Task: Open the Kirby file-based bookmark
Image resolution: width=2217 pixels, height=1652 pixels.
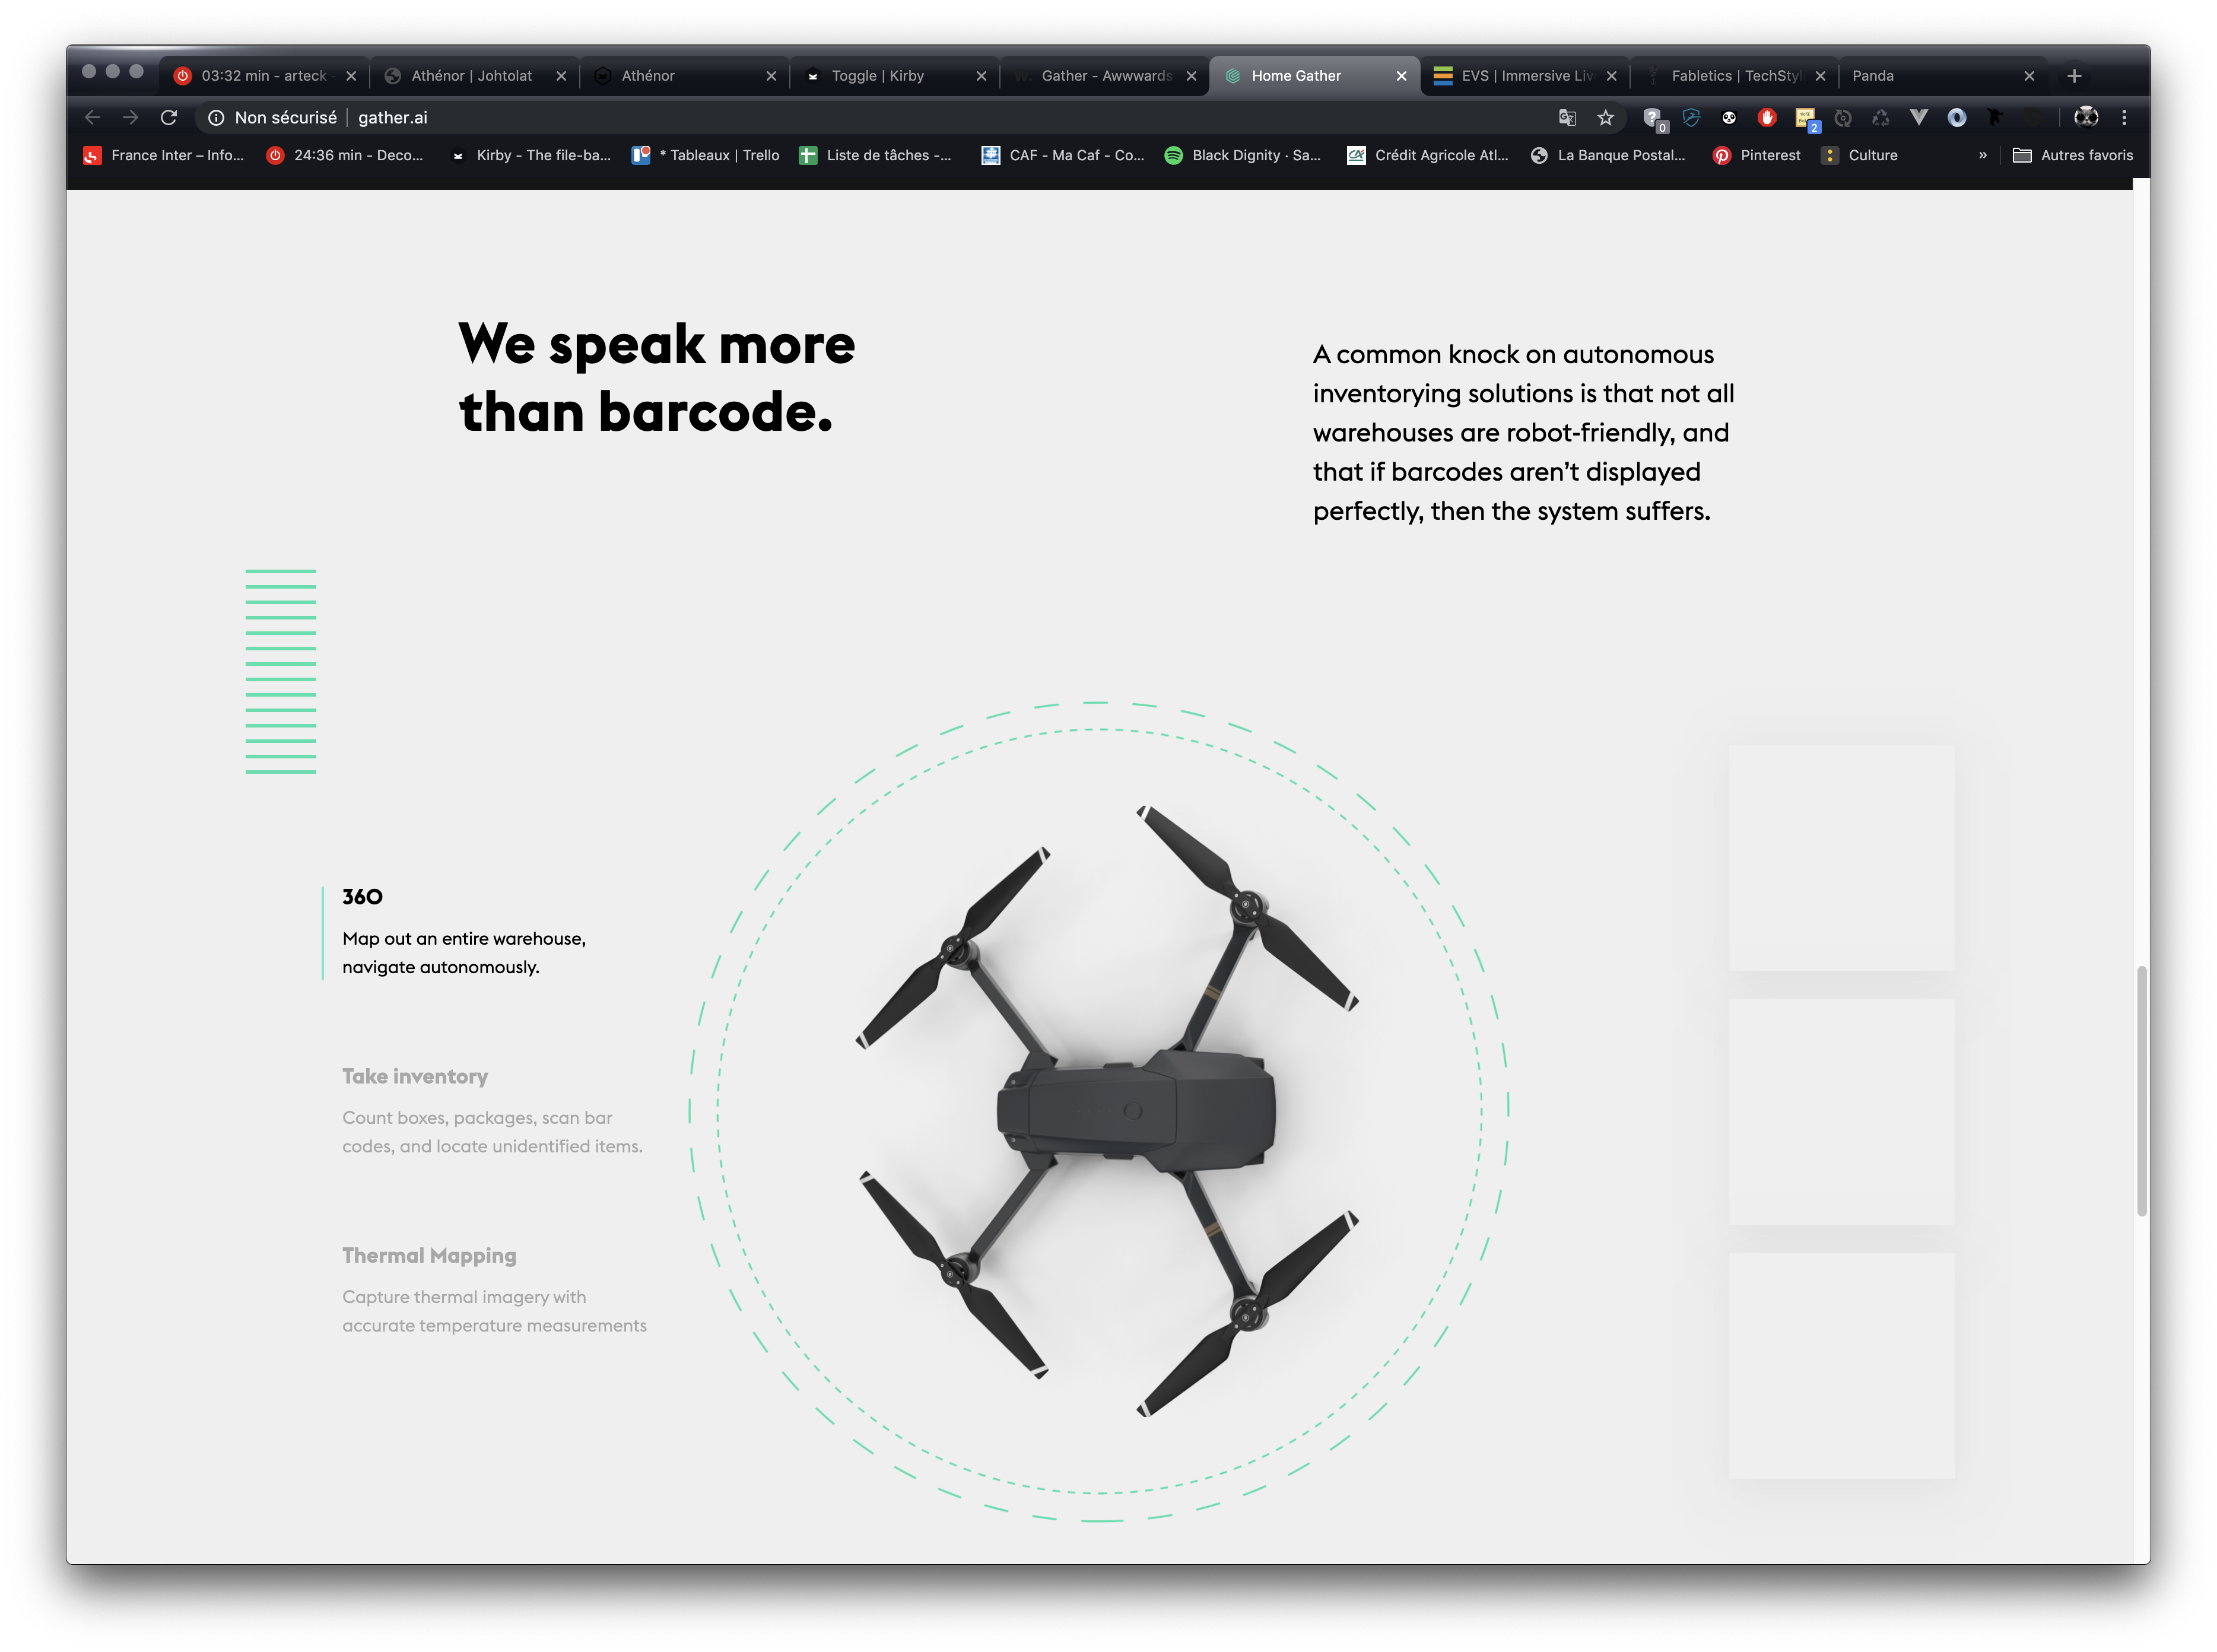Action: click(530, 156)
